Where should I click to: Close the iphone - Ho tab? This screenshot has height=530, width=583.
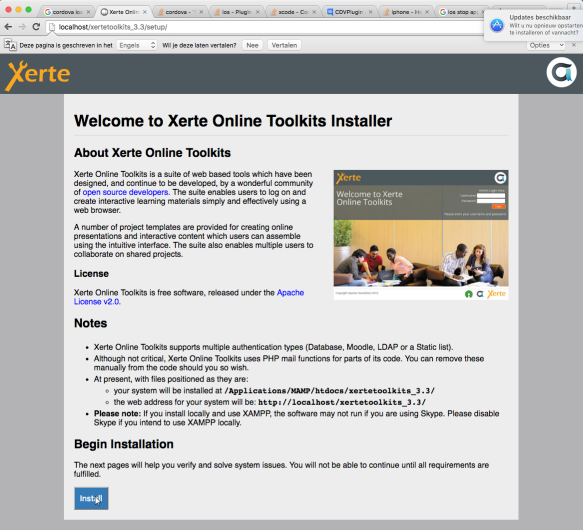(x=427, y=12)
